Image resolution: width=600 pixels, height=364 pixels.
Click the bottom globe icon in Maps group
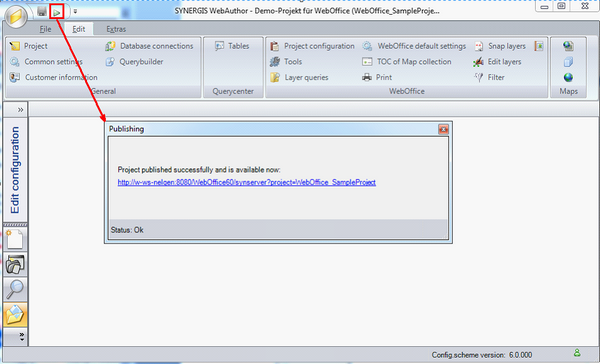[x=568, y=77]
